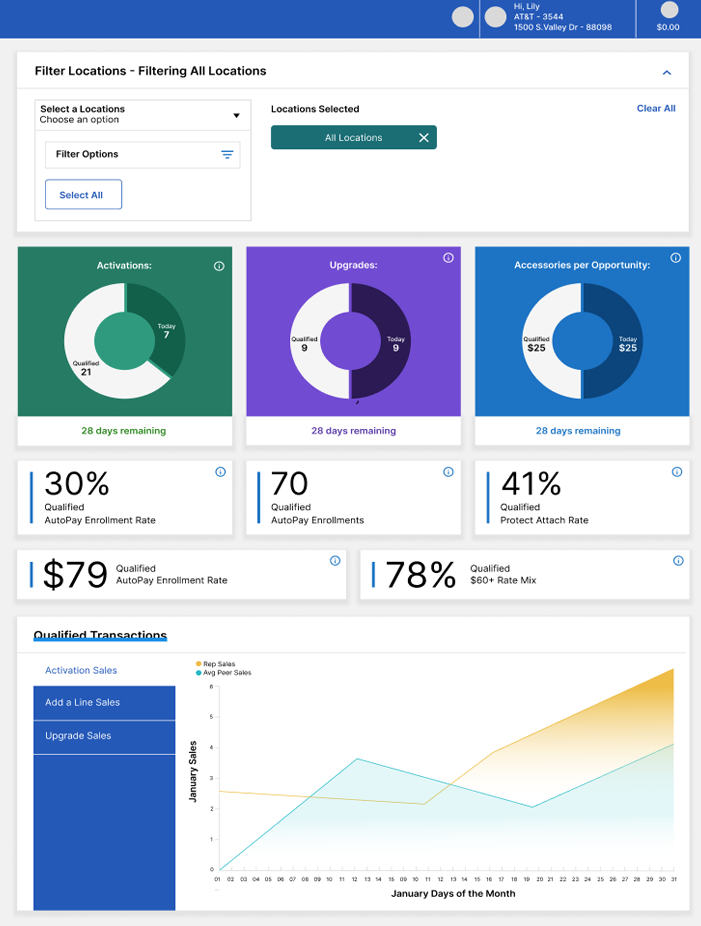
Task: Show info for 78% $60+ Rate Mix
Action: pos(677,561)
